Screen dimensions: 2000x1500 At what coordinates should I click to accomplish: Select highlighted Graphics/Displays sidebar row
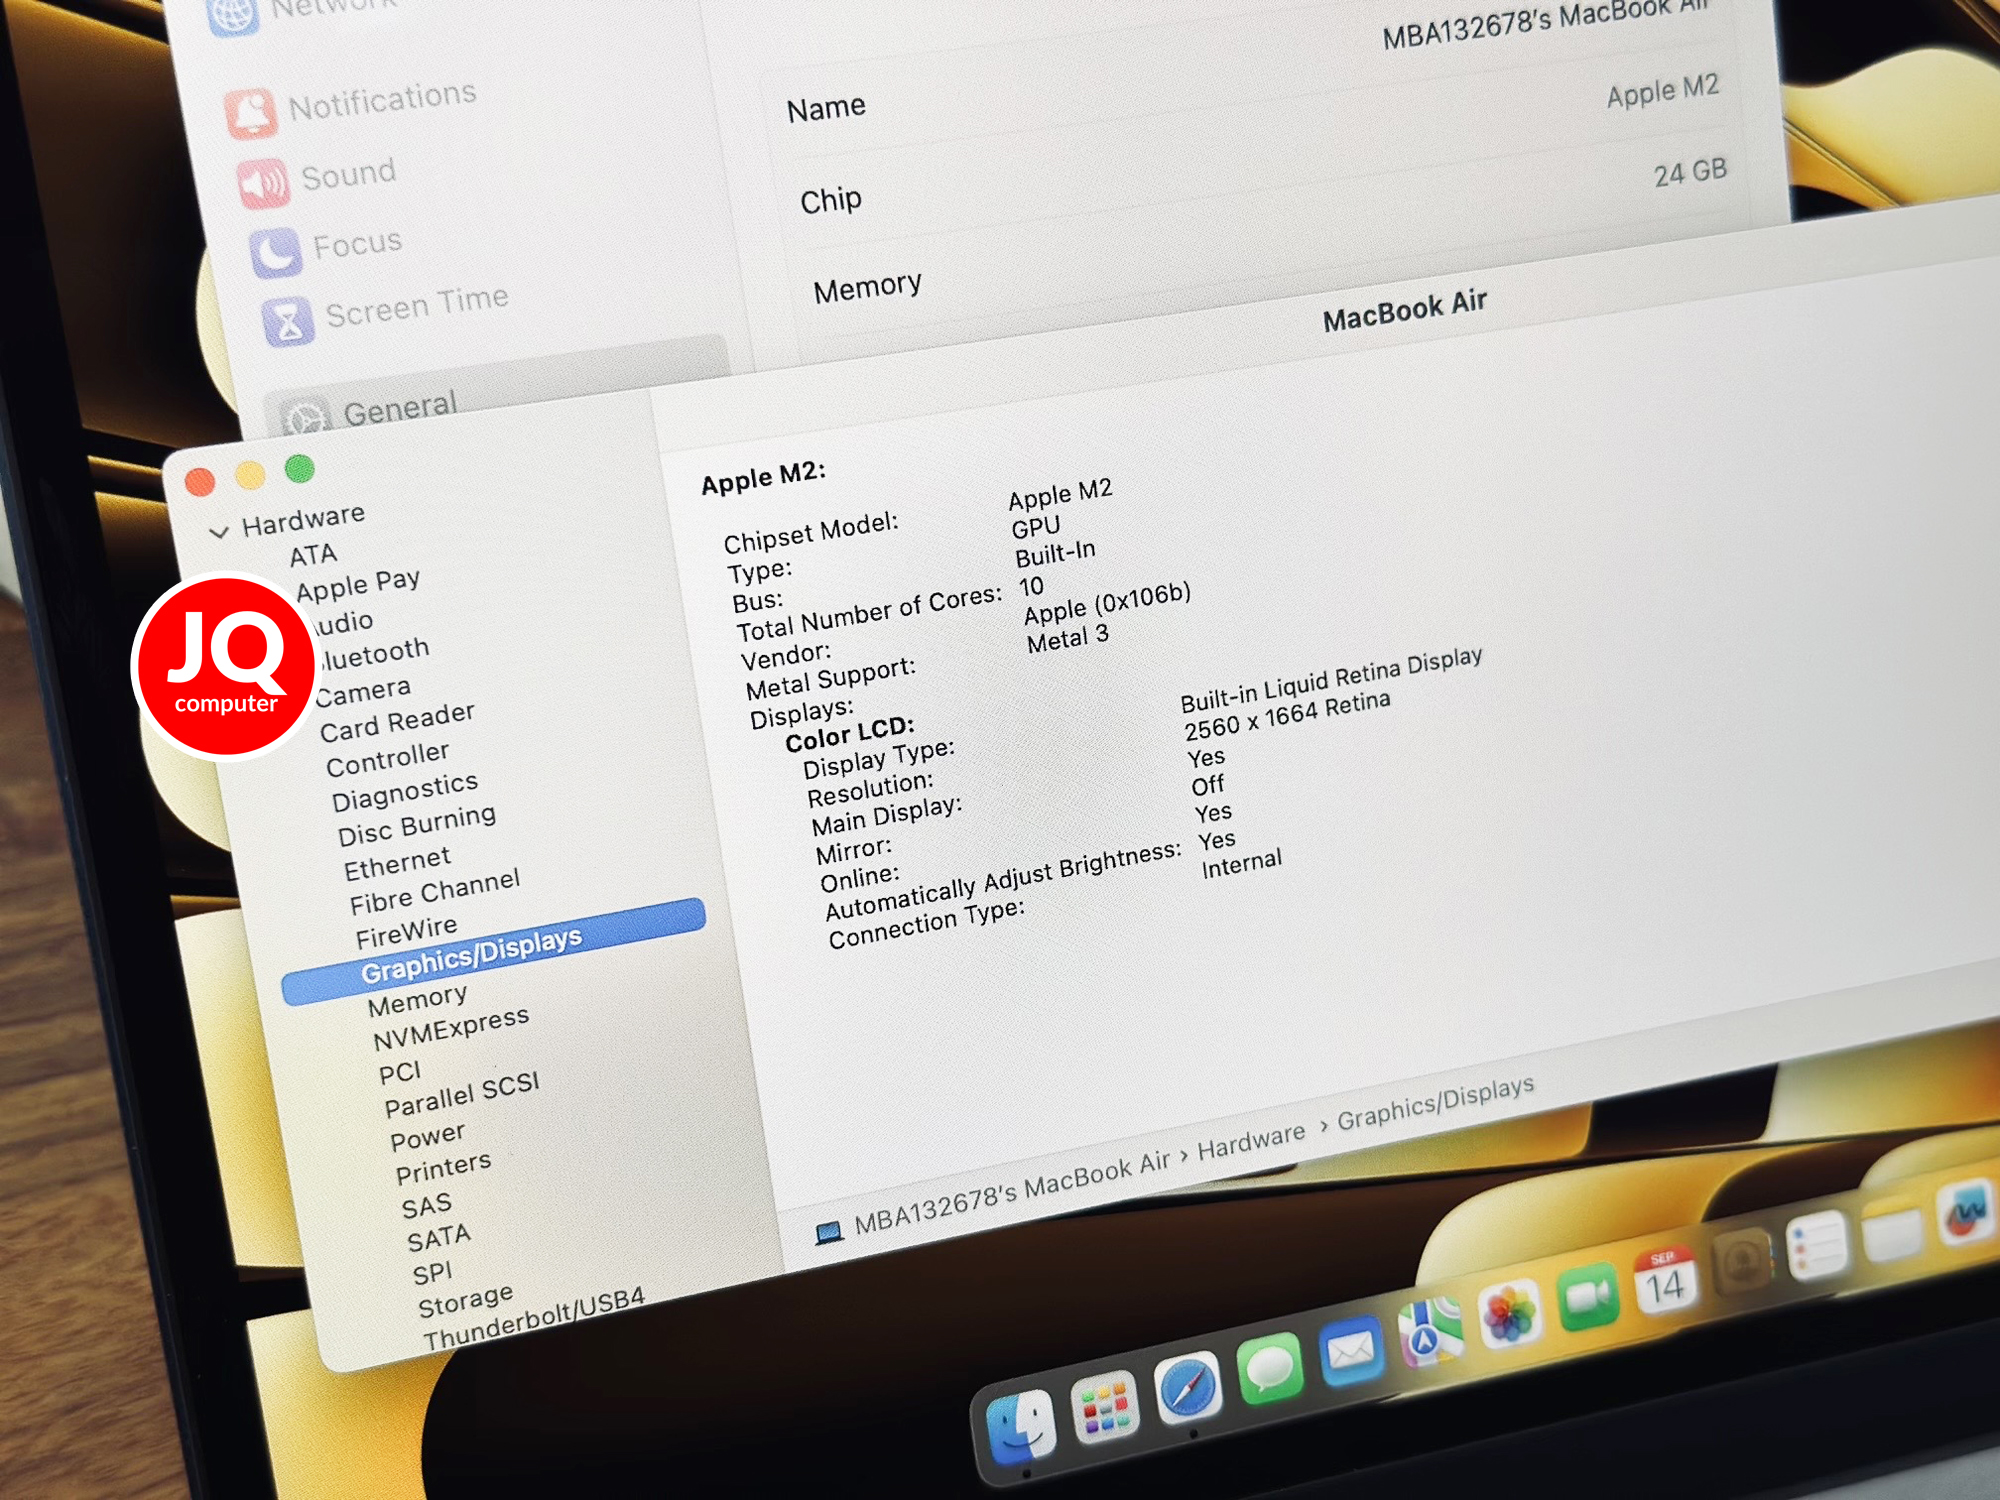coord(494,951)
